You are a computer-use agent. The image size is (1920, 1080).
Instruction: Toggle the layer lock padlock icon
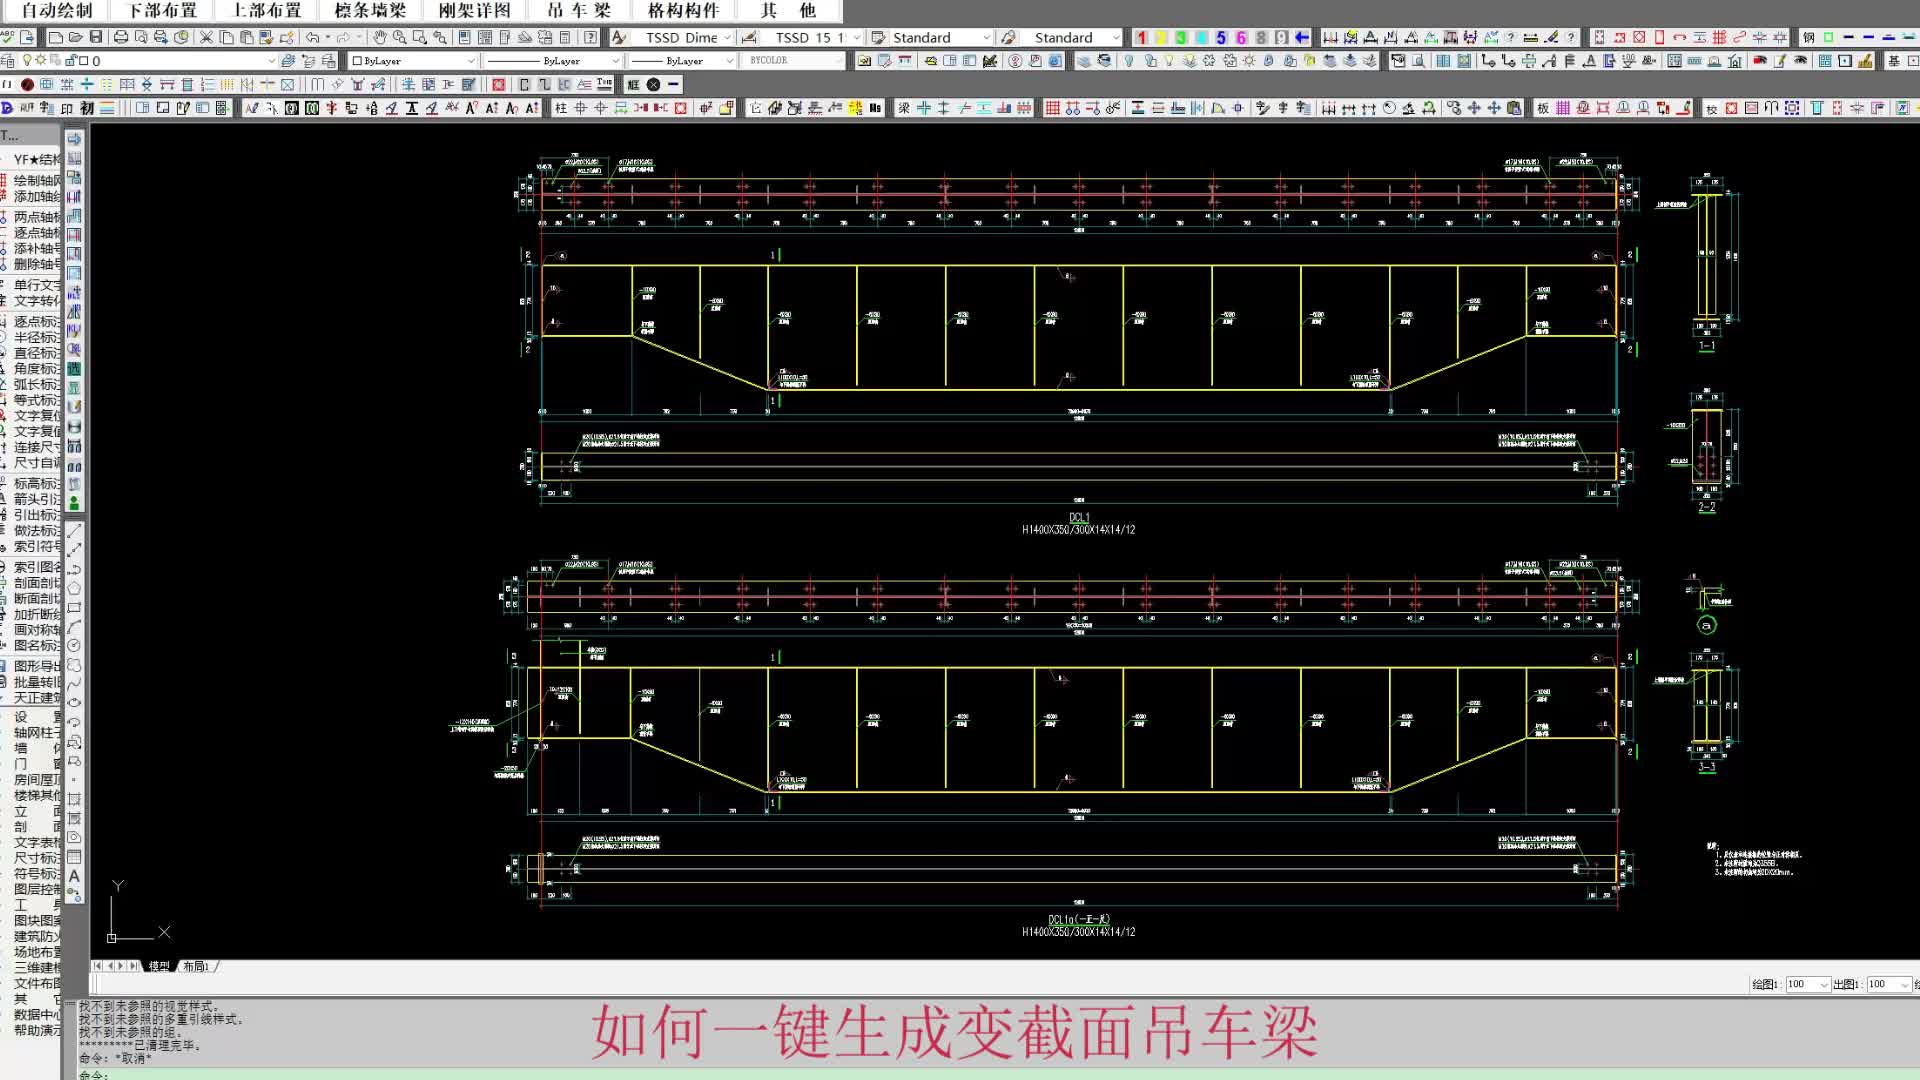69,60
